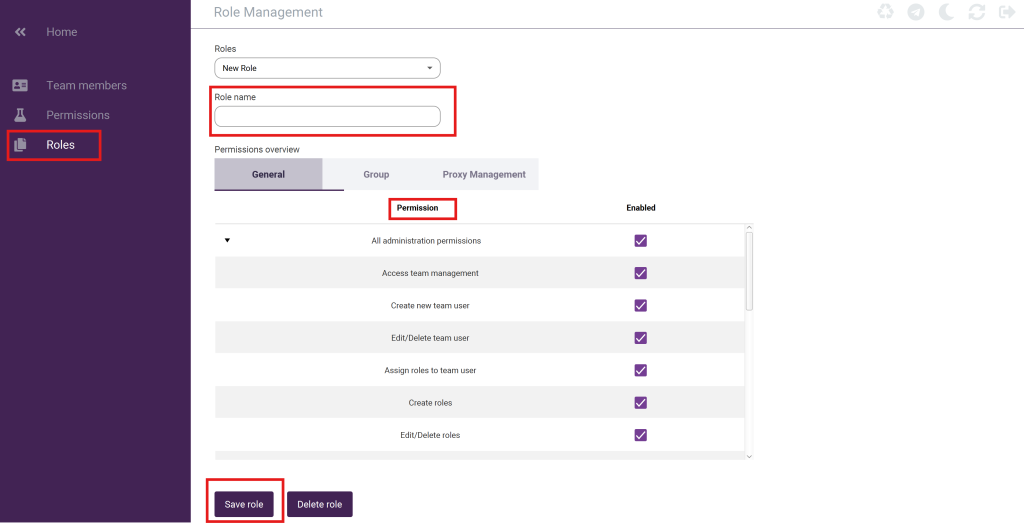
Task: Open the Proxy Management tab
Action: [484, 174]
